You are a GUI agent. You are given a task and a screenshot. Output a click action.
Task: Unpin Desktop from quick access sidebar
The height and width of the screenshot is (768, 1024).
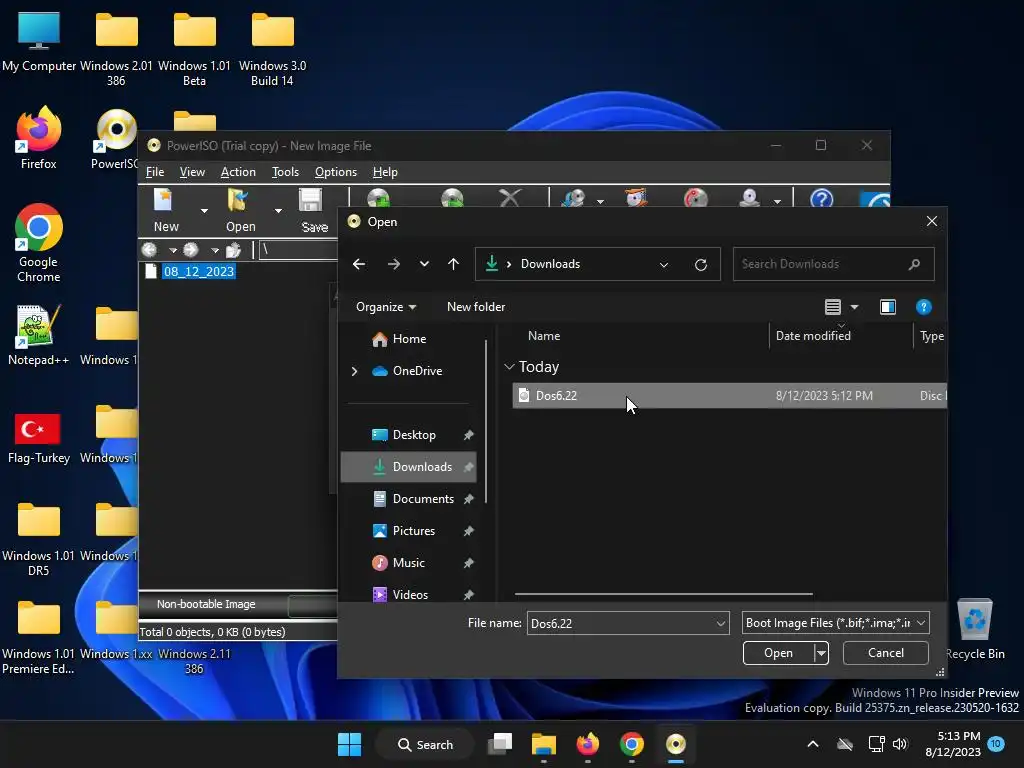tap(468, 435)
